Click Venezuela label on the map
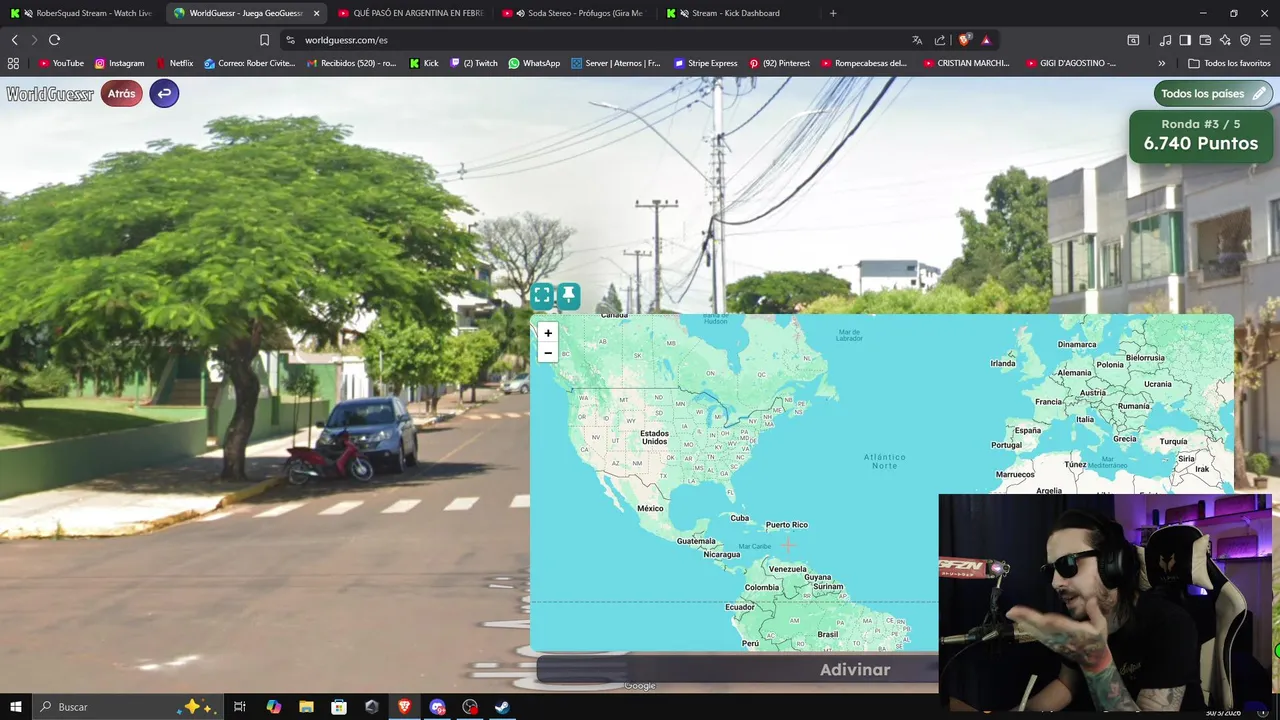Viewport: 1280px width, 720px height. [x=787, y=569]
